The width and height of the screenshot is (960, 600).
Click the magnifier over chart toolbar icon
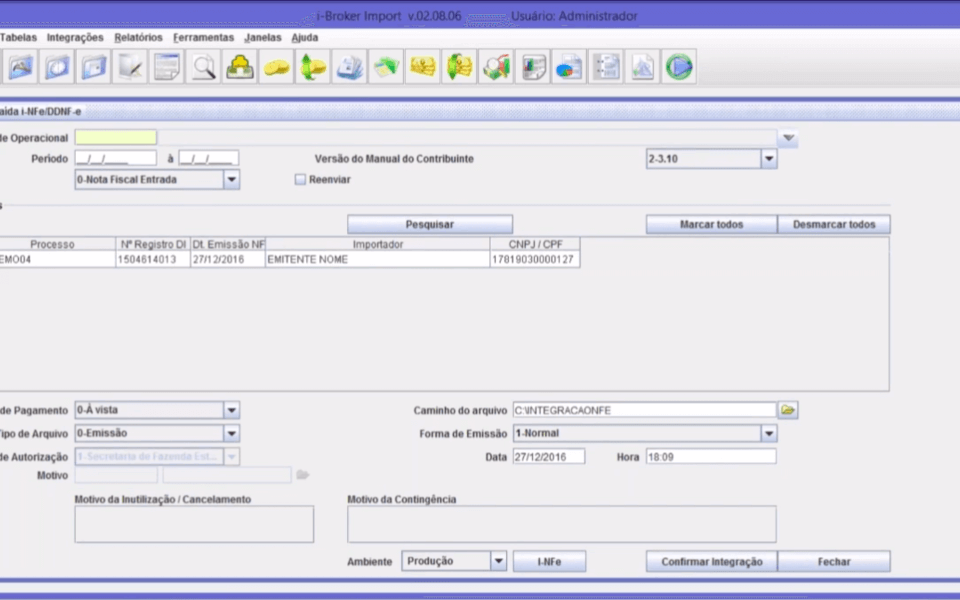pos(496,66)
